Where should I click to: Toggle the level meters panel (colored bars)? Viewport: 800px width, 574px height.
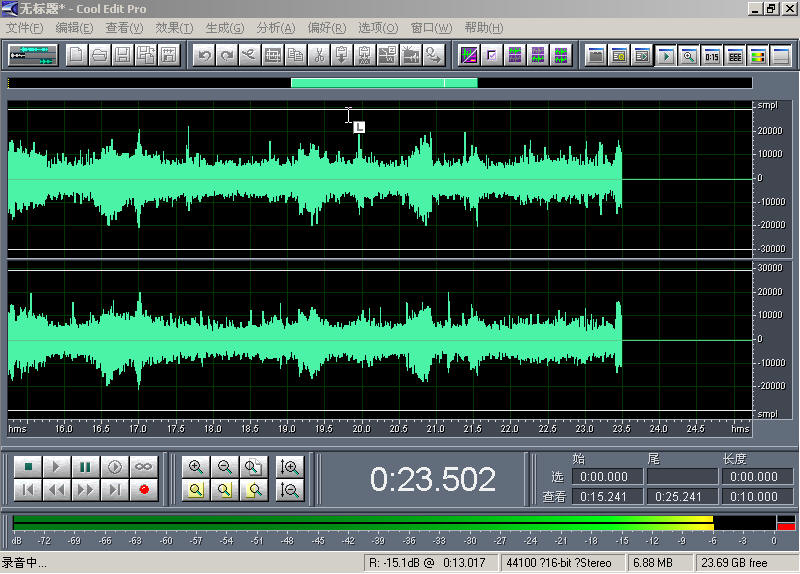tap(758, 55)
